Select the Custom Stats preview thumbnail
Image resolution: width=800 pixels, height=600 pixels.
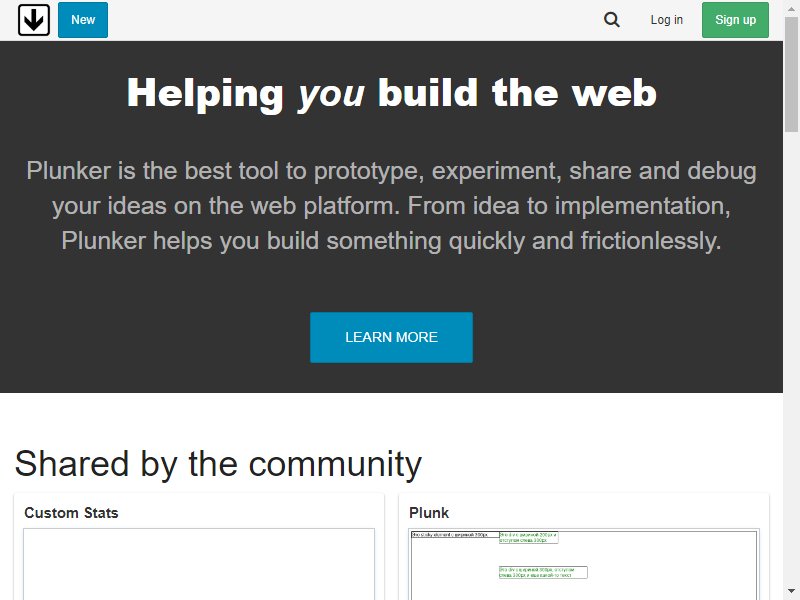point(199,564)
